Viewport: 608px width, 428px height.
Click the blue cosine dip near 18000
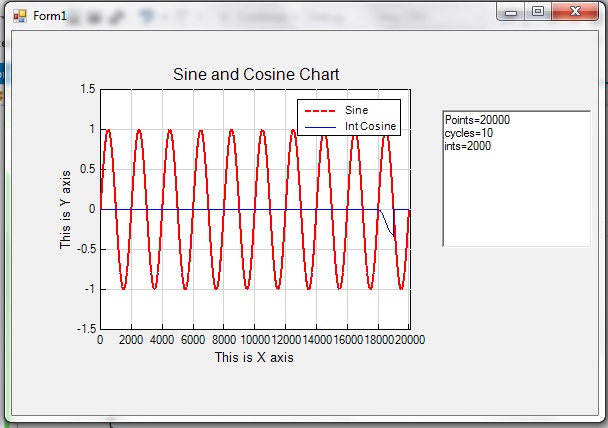pos(387,223)
